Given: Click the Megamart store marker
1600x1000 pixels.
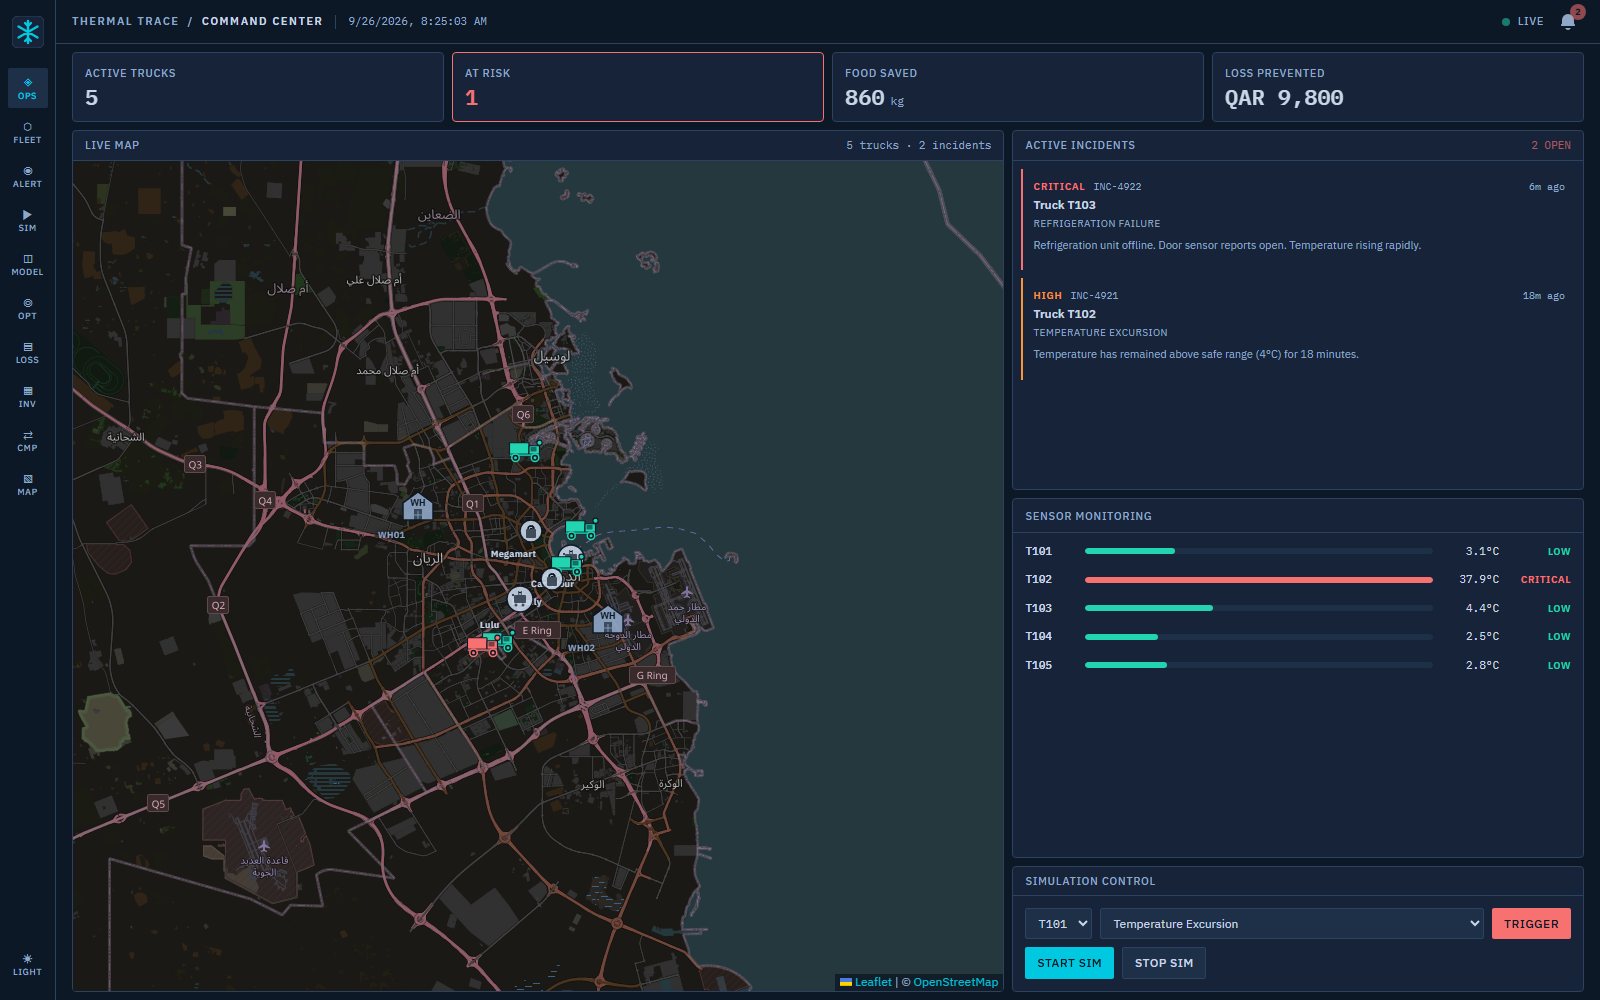Looking at the screenshot, I should 531,531.
